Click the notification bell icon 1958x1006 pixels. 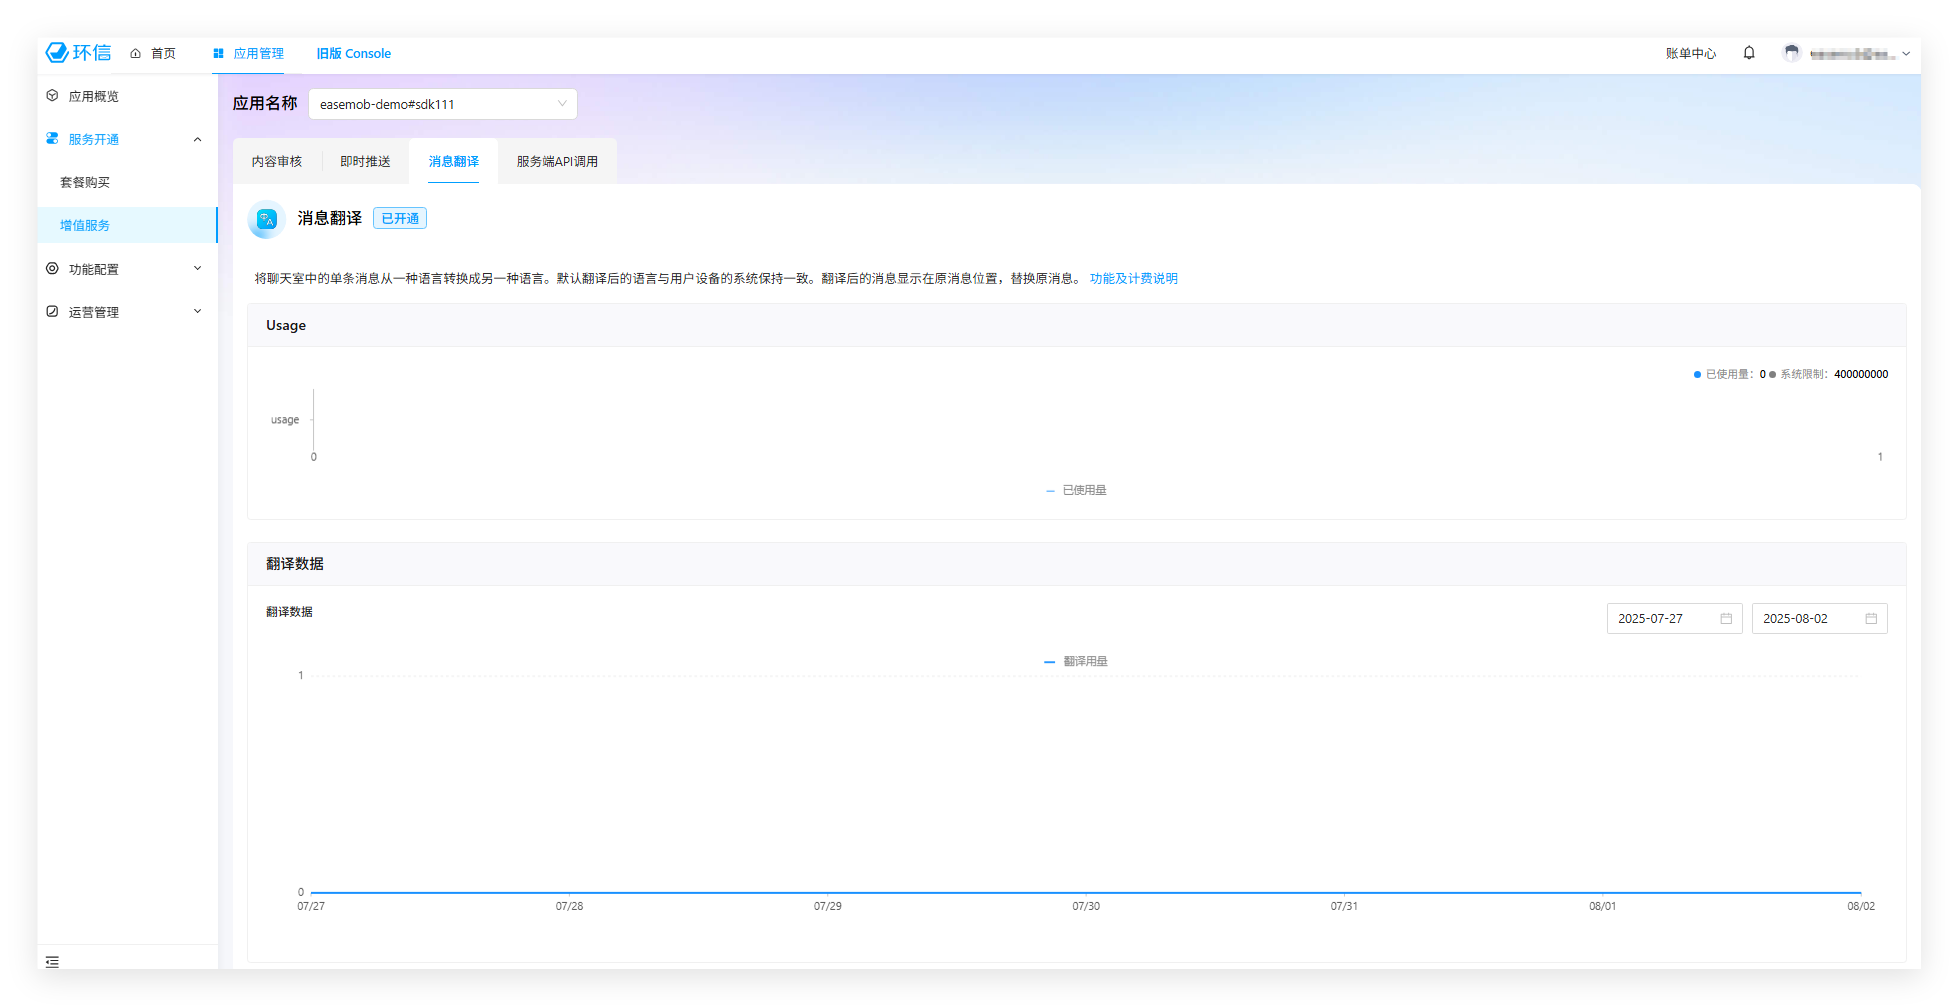pyautogui.click(x=1749, y=53)
